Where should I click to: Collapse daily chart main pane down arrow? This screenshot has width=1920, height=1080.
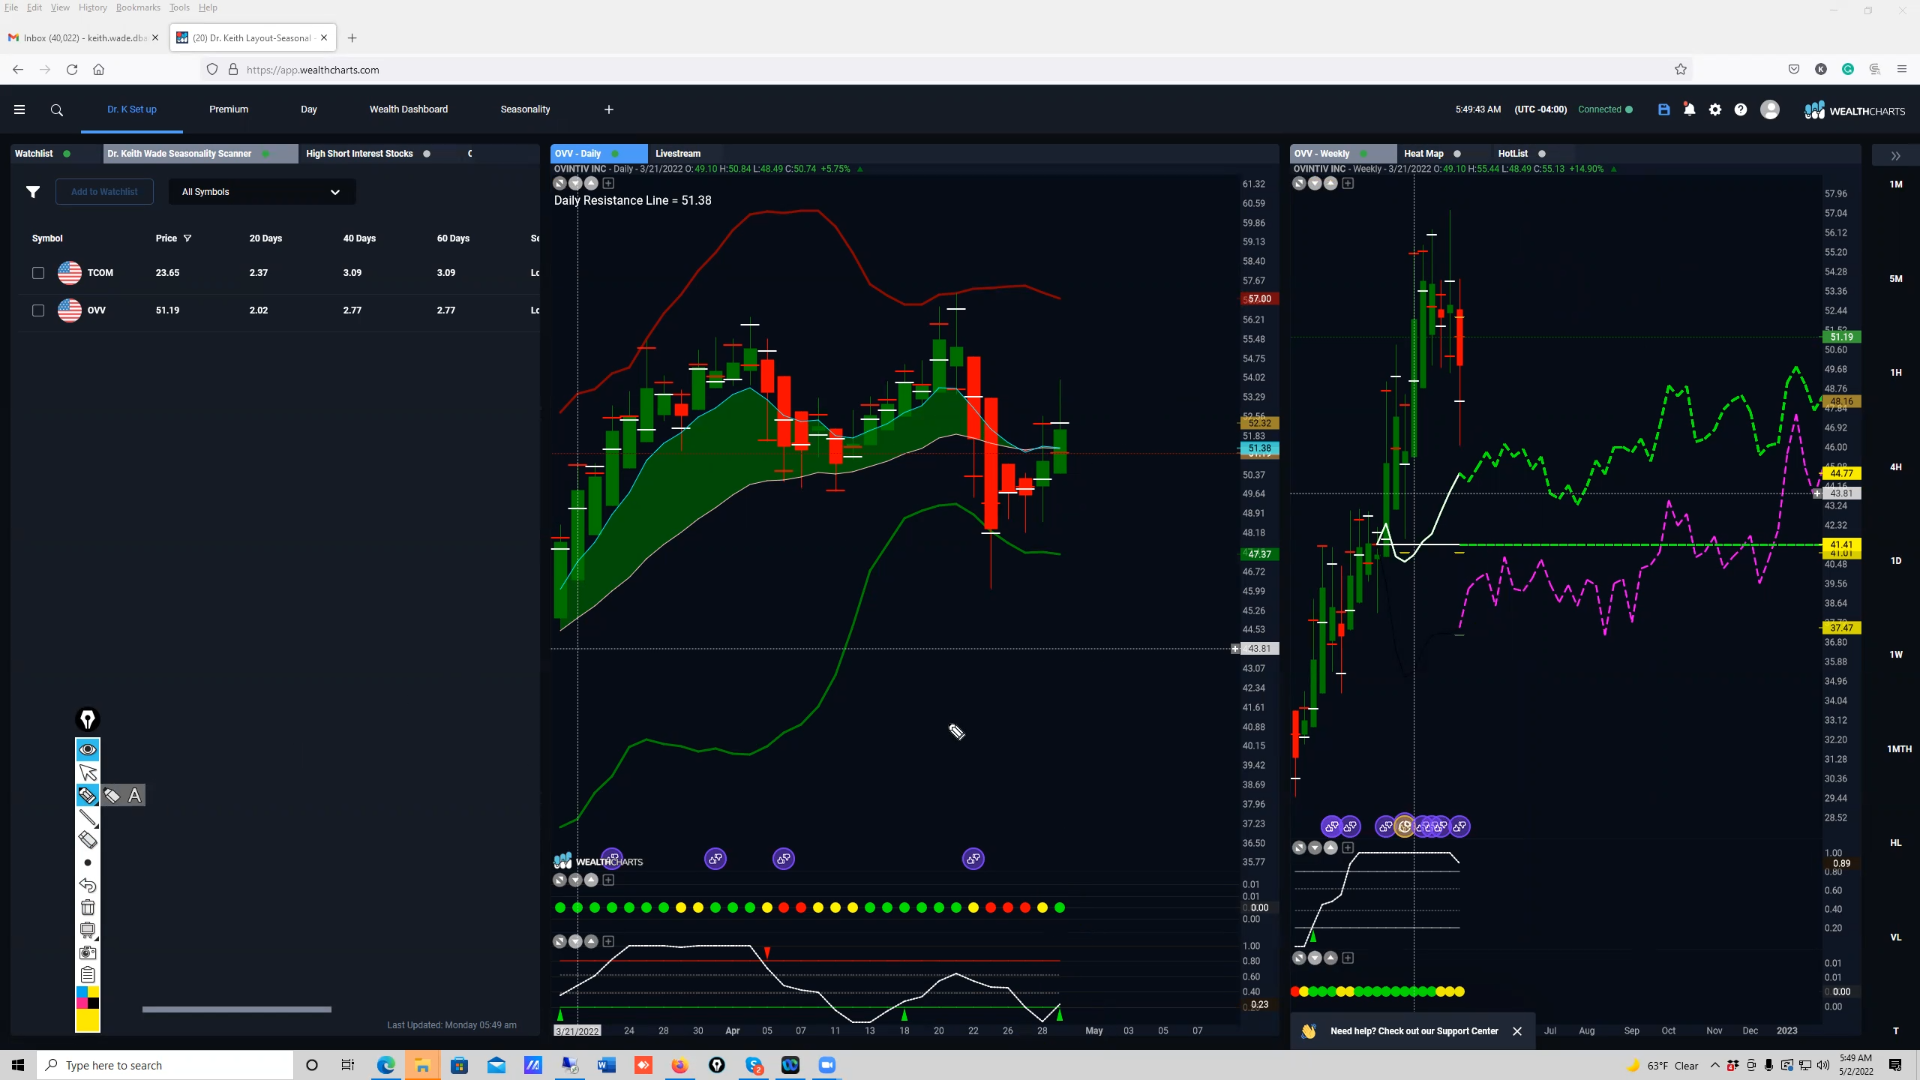pyautogui.click(x=576, y=183)
